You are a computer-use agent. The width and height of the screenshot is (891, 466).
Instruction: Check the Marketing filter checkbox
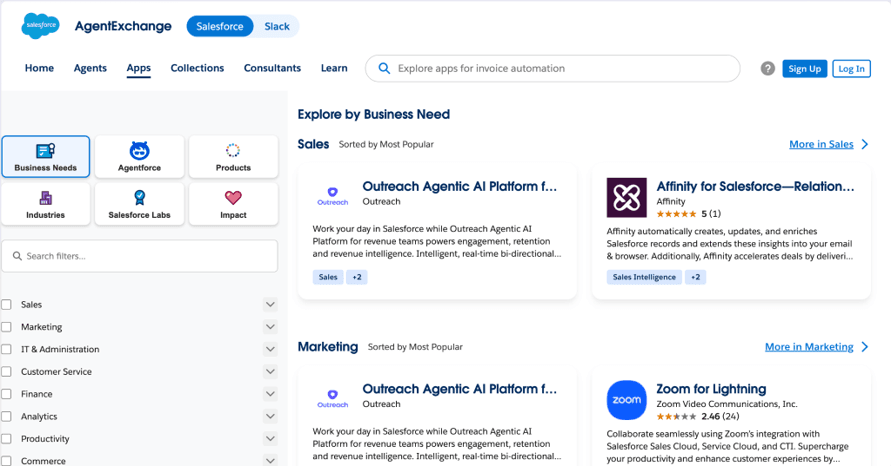6,327
